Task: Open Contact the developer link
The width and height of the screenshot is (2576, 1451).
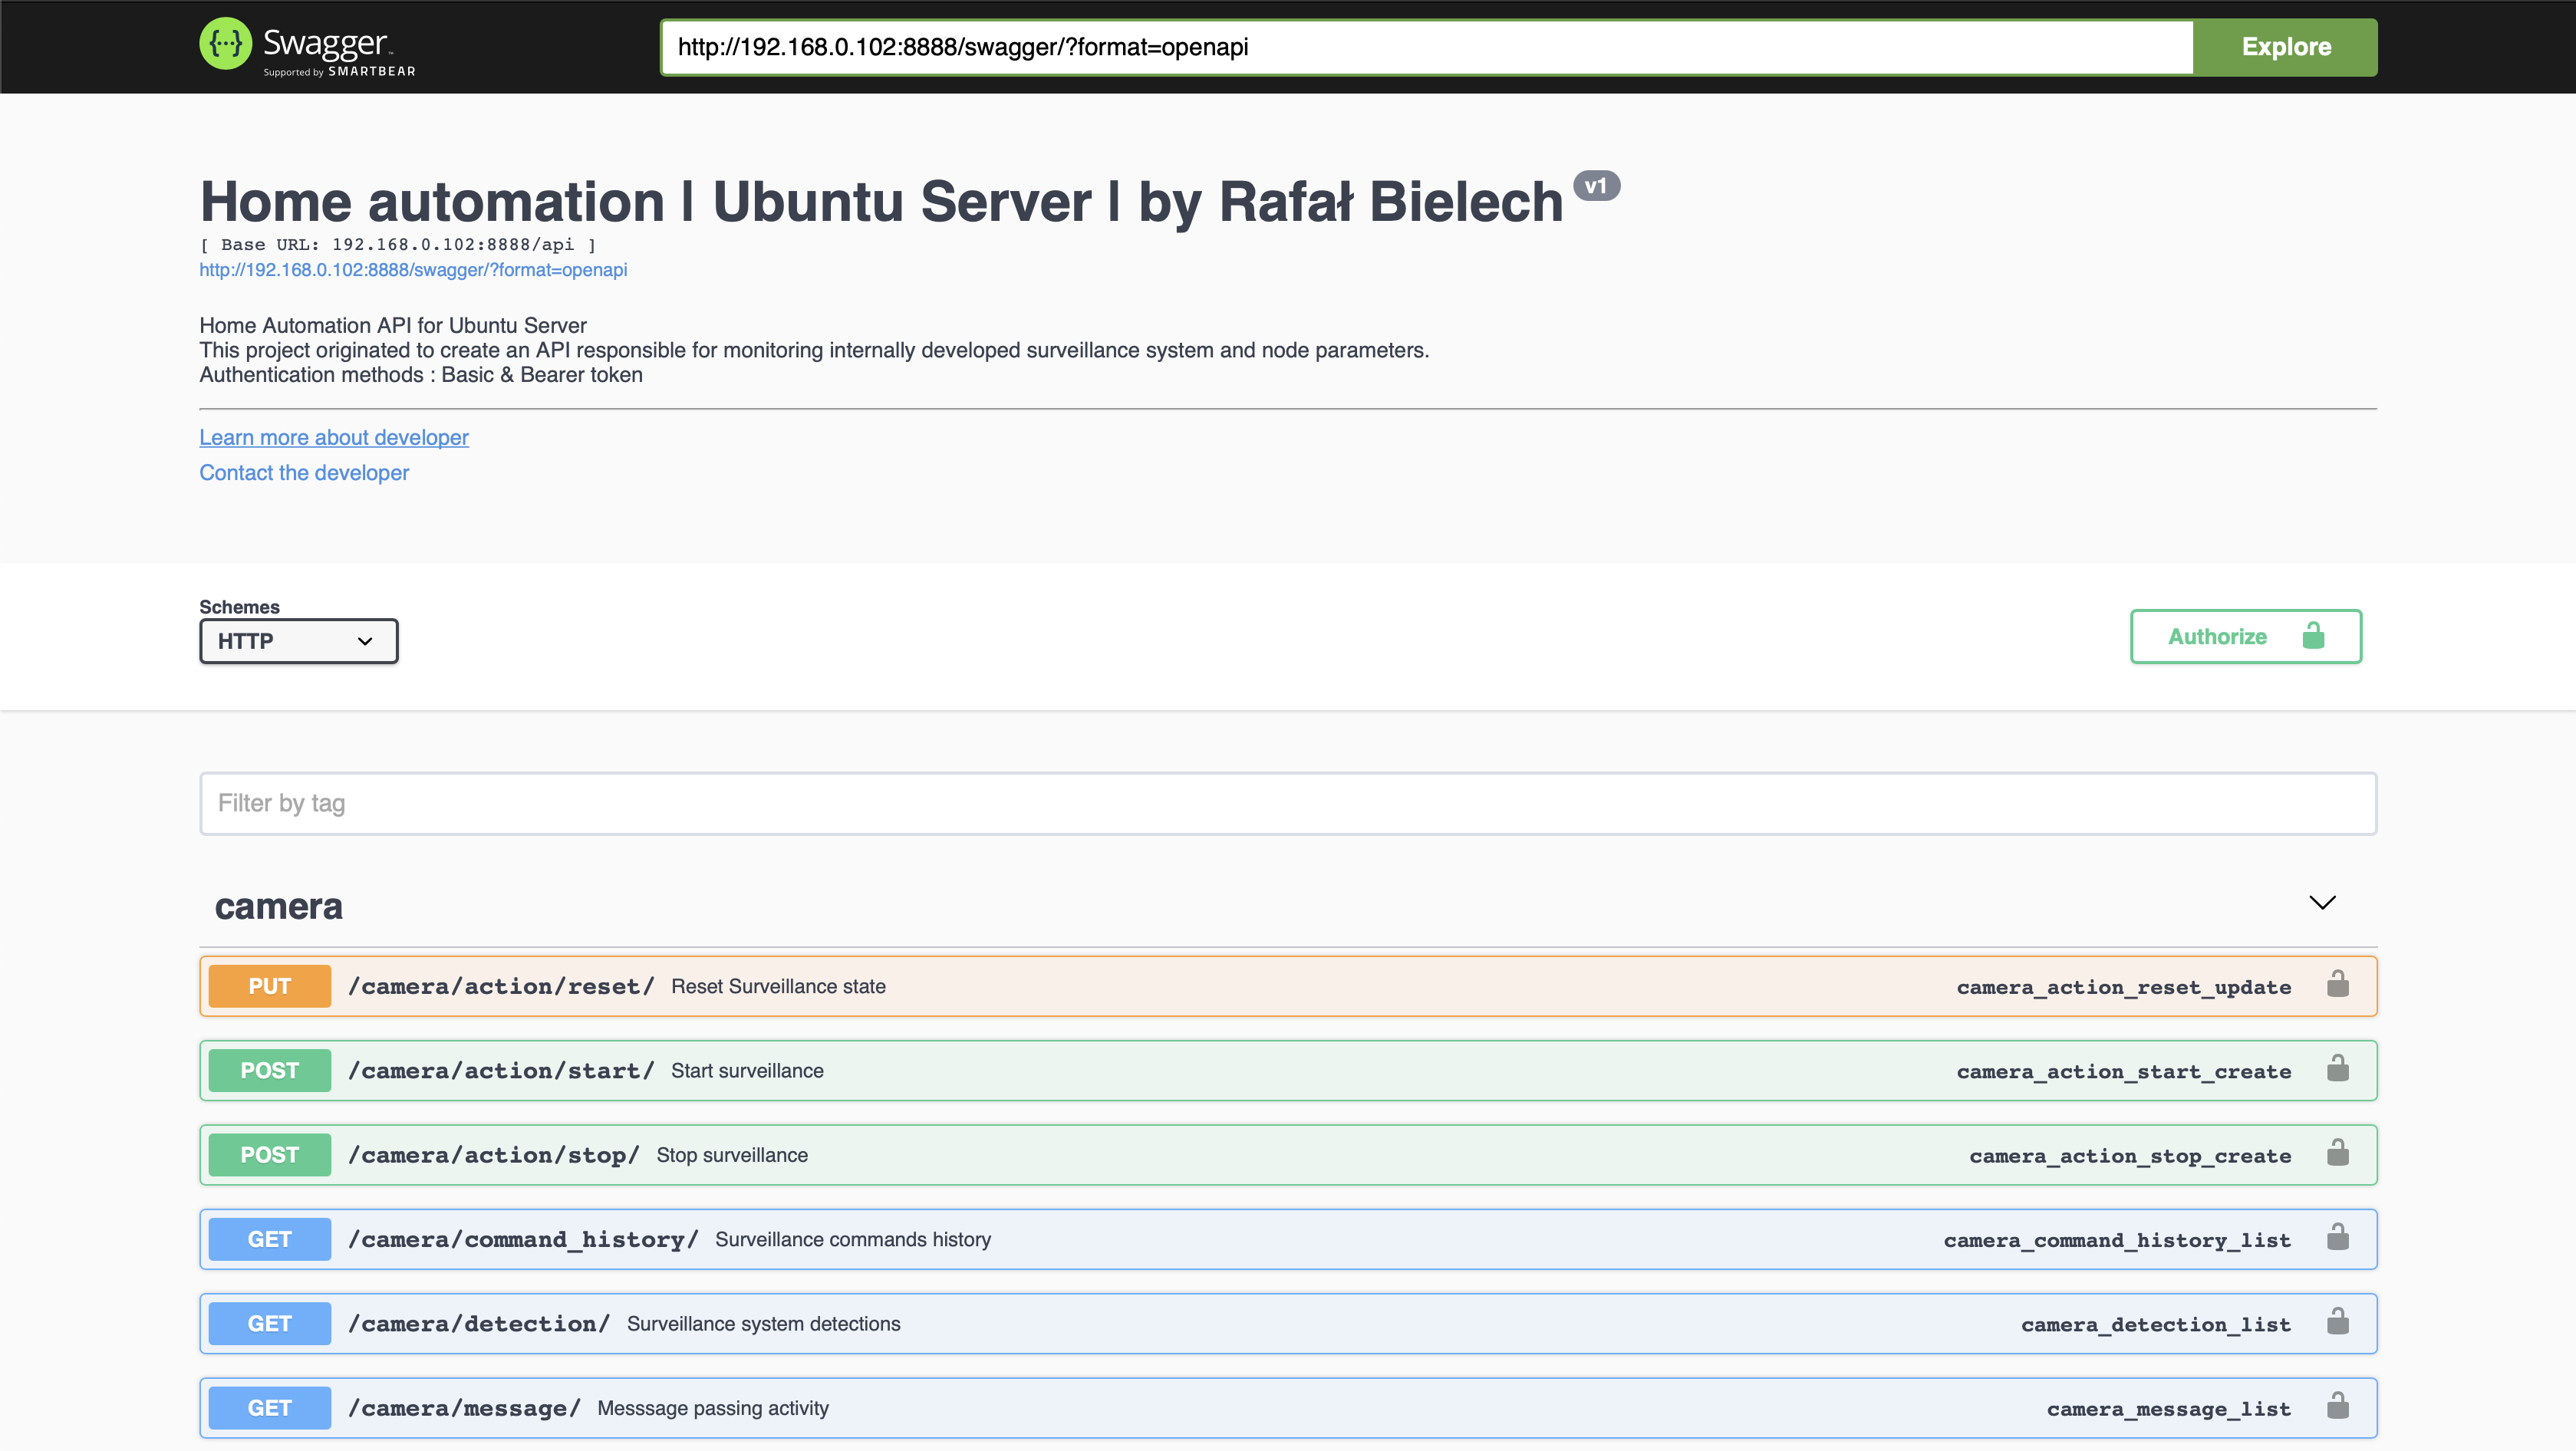Action: (304, 473)
